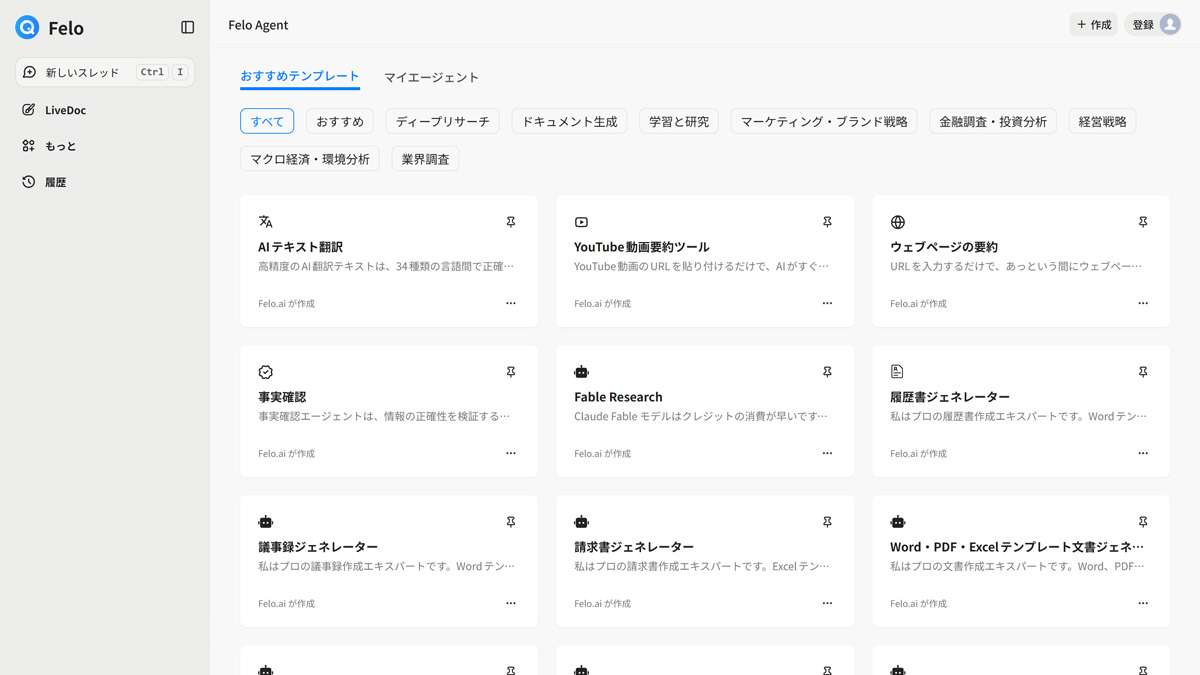Click the new thread chat icon
This screenshot has width=1200, height=675.
(29, 72)
